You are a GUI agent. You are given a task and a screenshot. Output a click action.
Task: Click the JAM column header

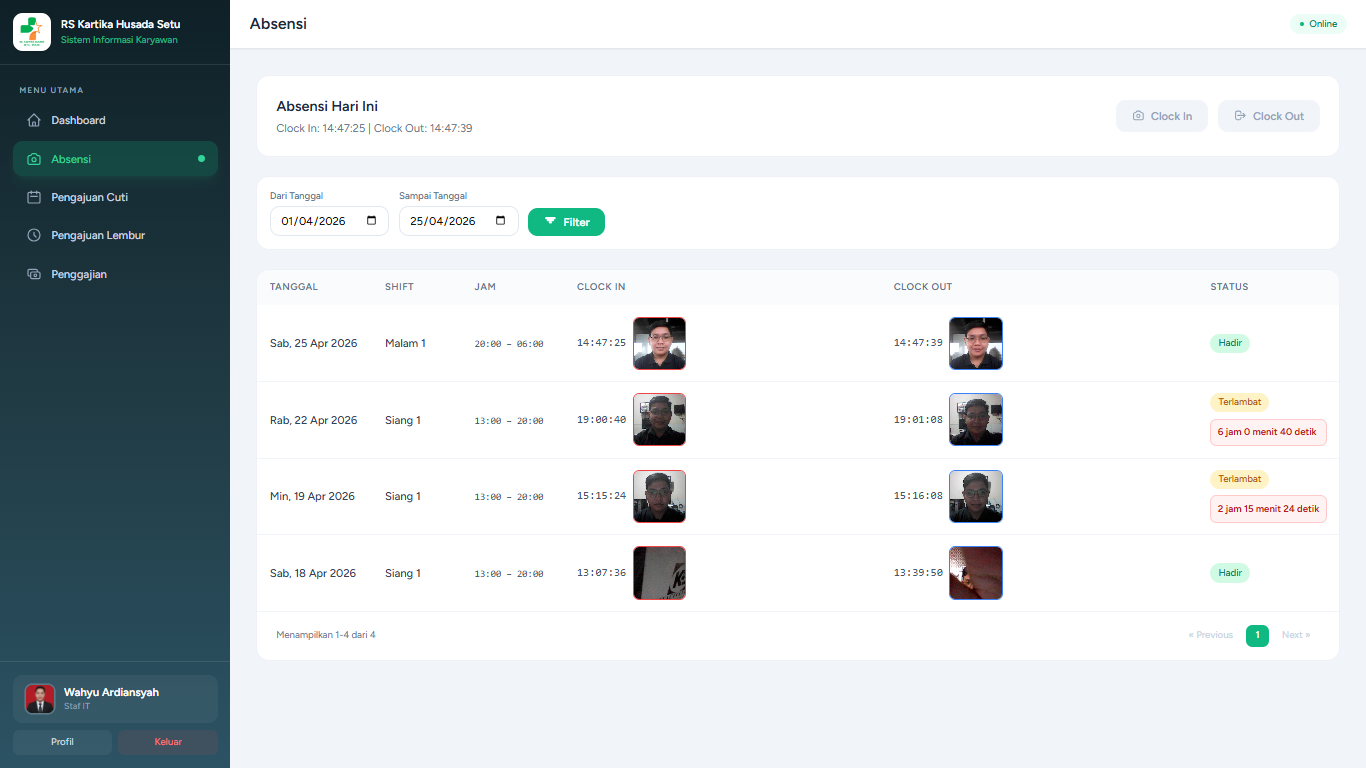click(485, 287)
